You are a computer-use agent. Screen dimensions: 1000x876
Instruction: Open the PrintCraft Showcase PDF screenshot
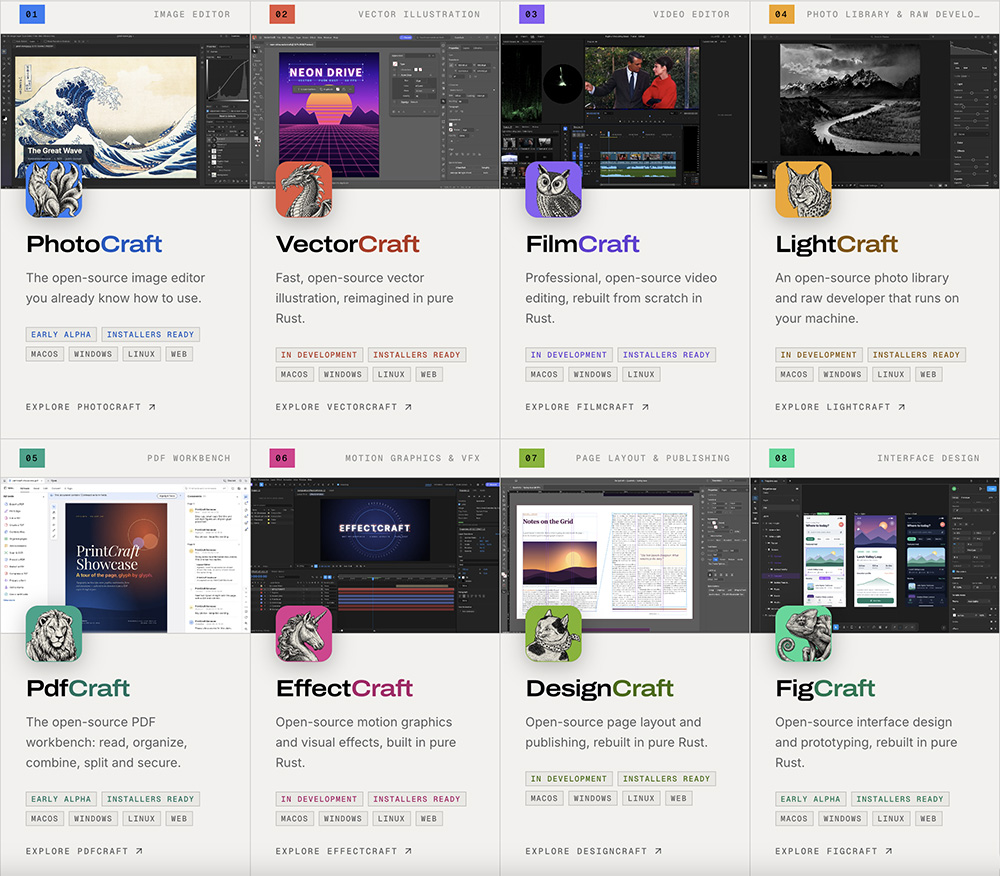(125, 555)
